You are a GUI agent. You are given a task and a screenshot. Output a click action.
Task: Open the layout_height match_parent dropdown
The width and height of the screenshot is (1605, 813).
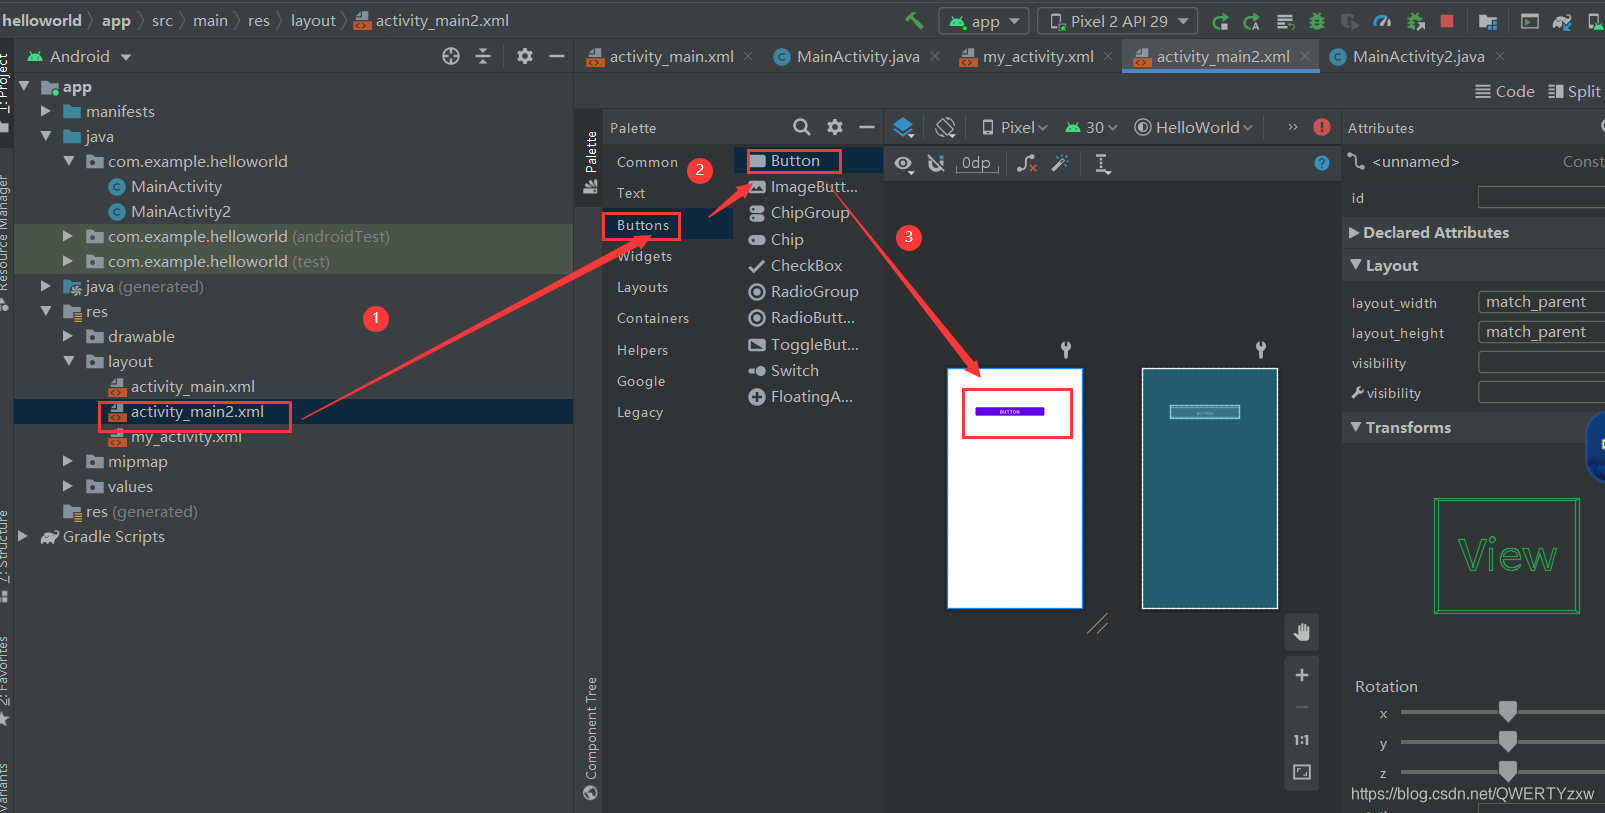pos(1541,332)
